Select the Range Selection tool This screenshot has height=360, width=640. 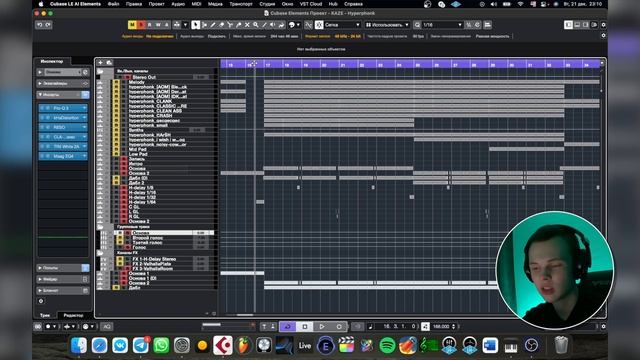coord(204,25)
